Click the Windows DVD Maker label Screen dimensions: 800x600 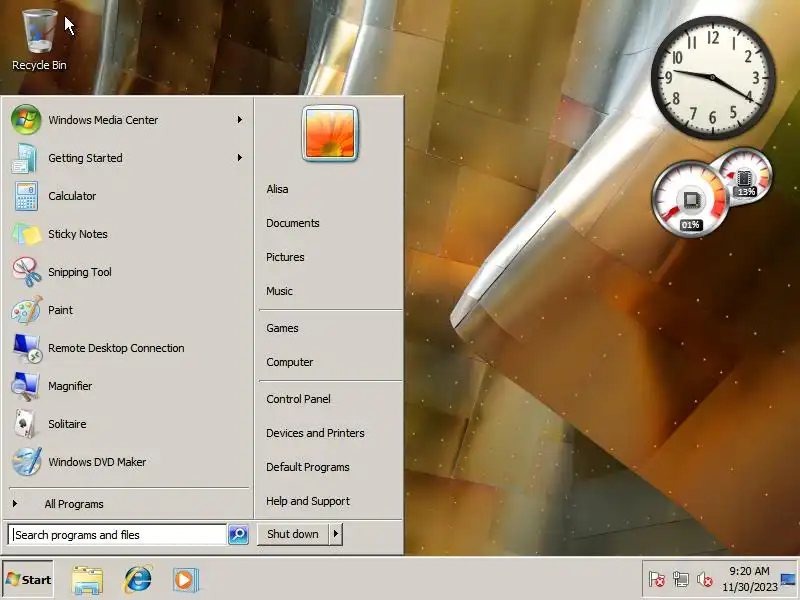[x=97, y=462]
